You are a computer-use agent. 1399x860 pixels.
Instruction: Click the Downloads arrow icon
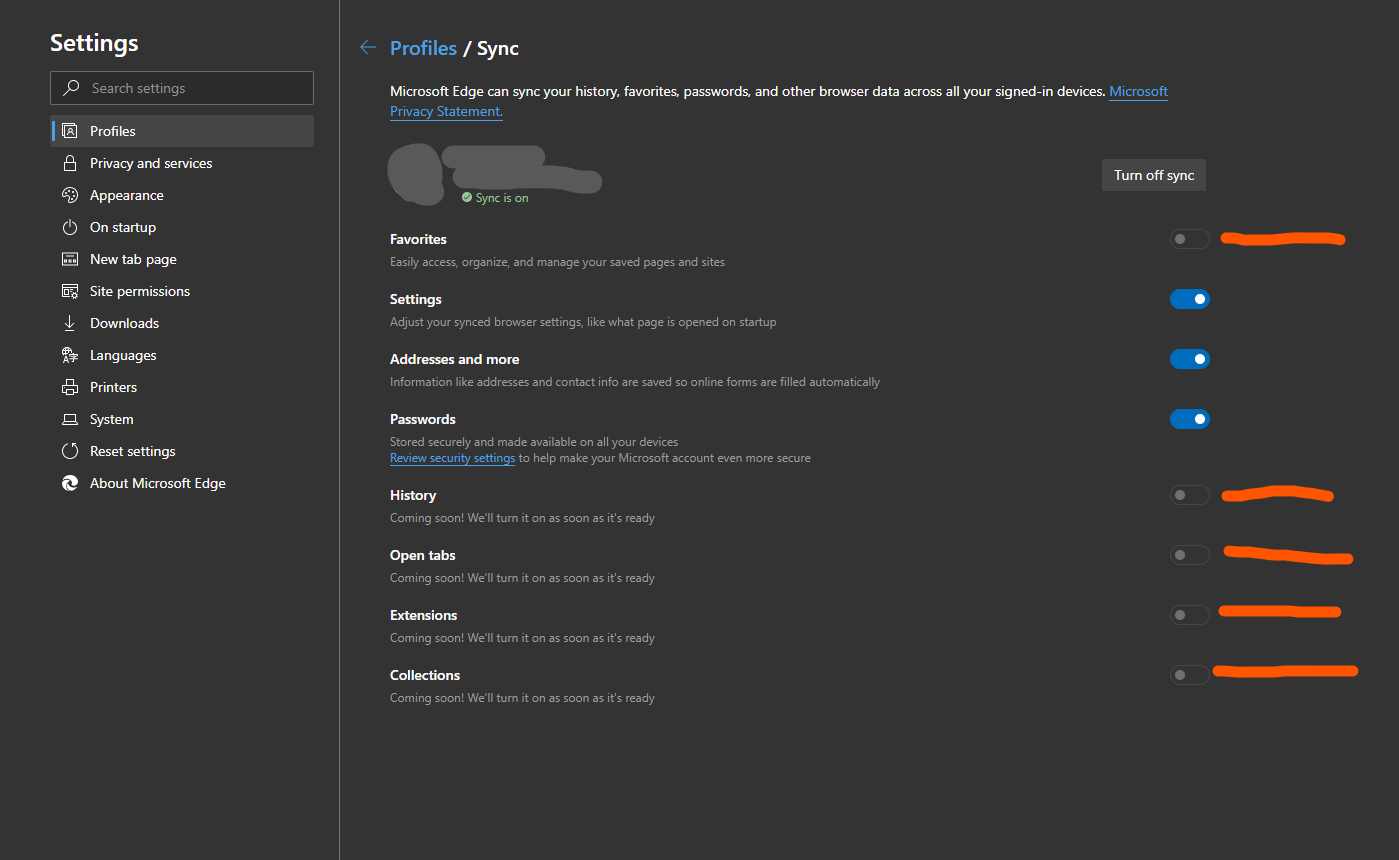coord(70,323)
